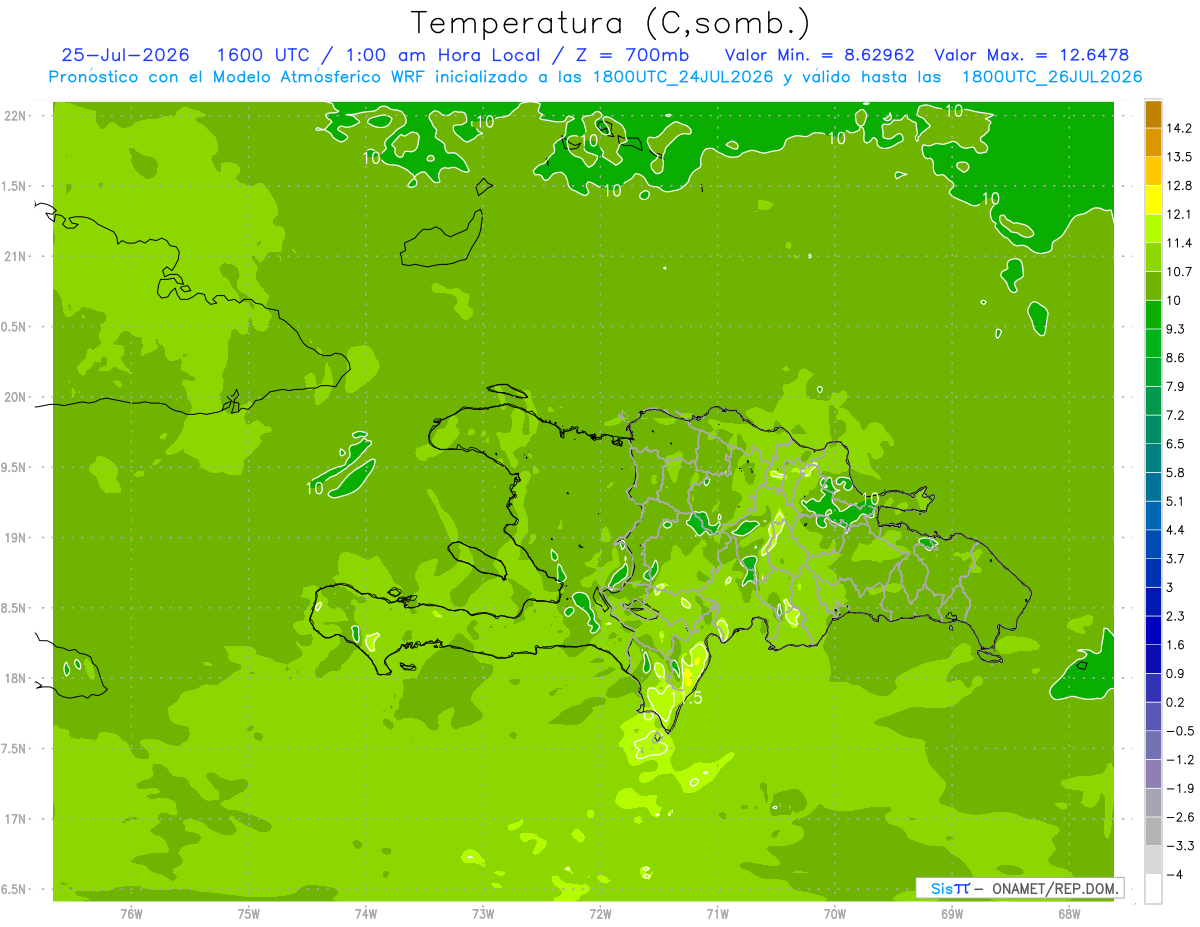
Task: Click the '76W' longitude axis label
Action: (x=131, y=914)
